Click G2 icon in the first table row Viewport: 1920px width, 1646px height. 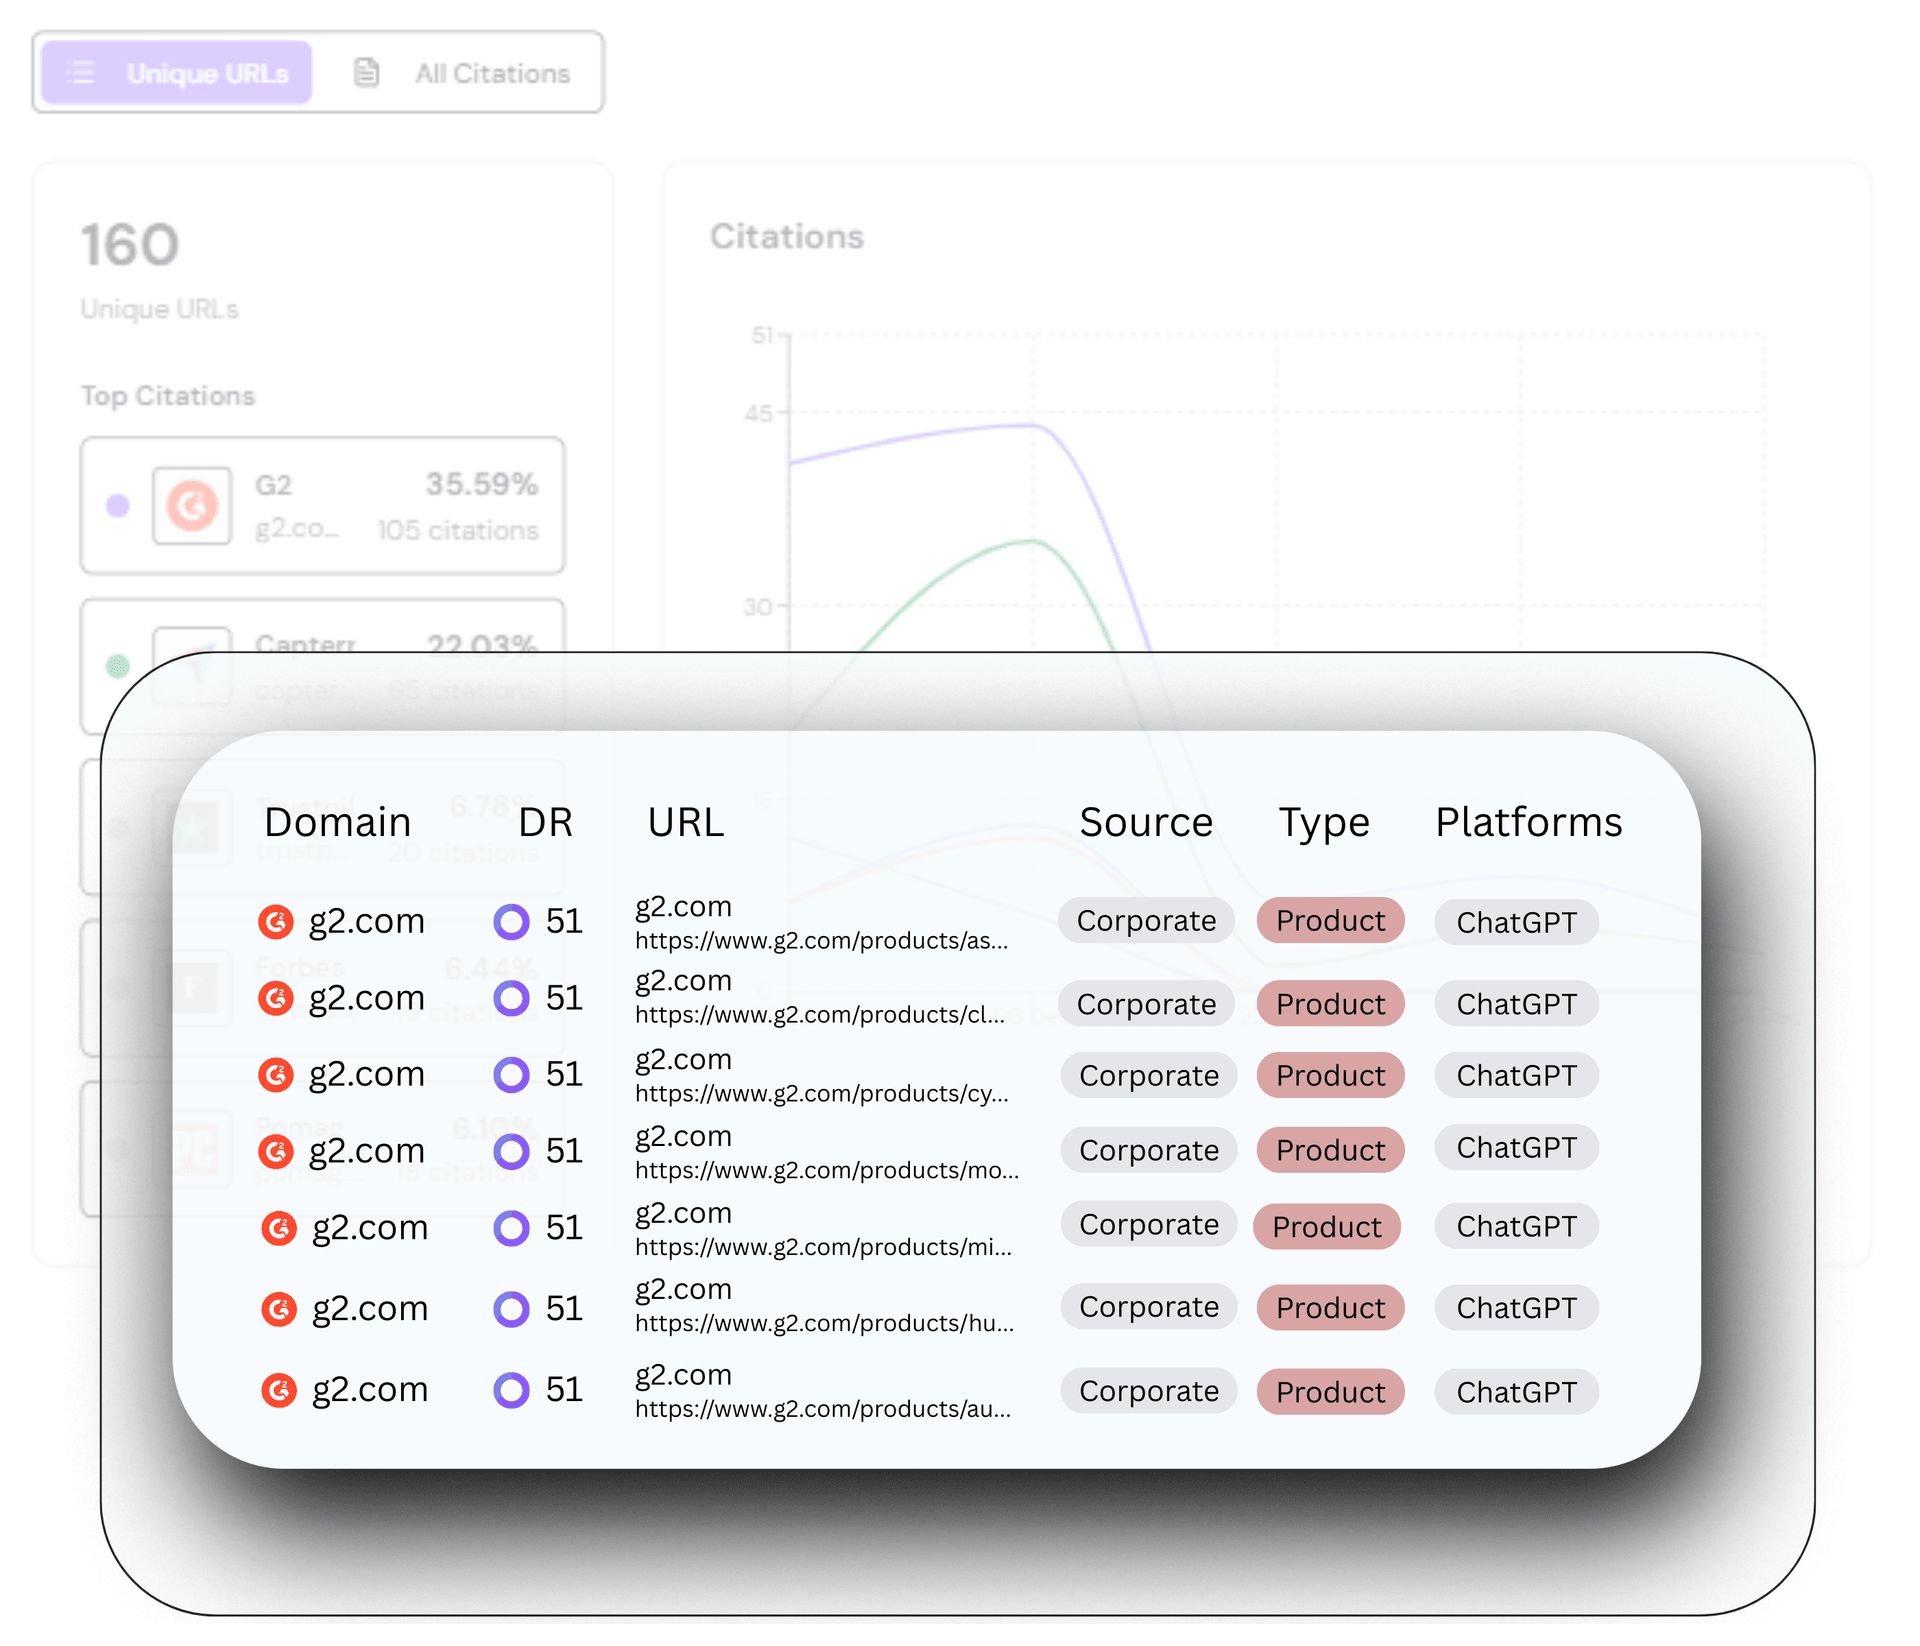276,921
